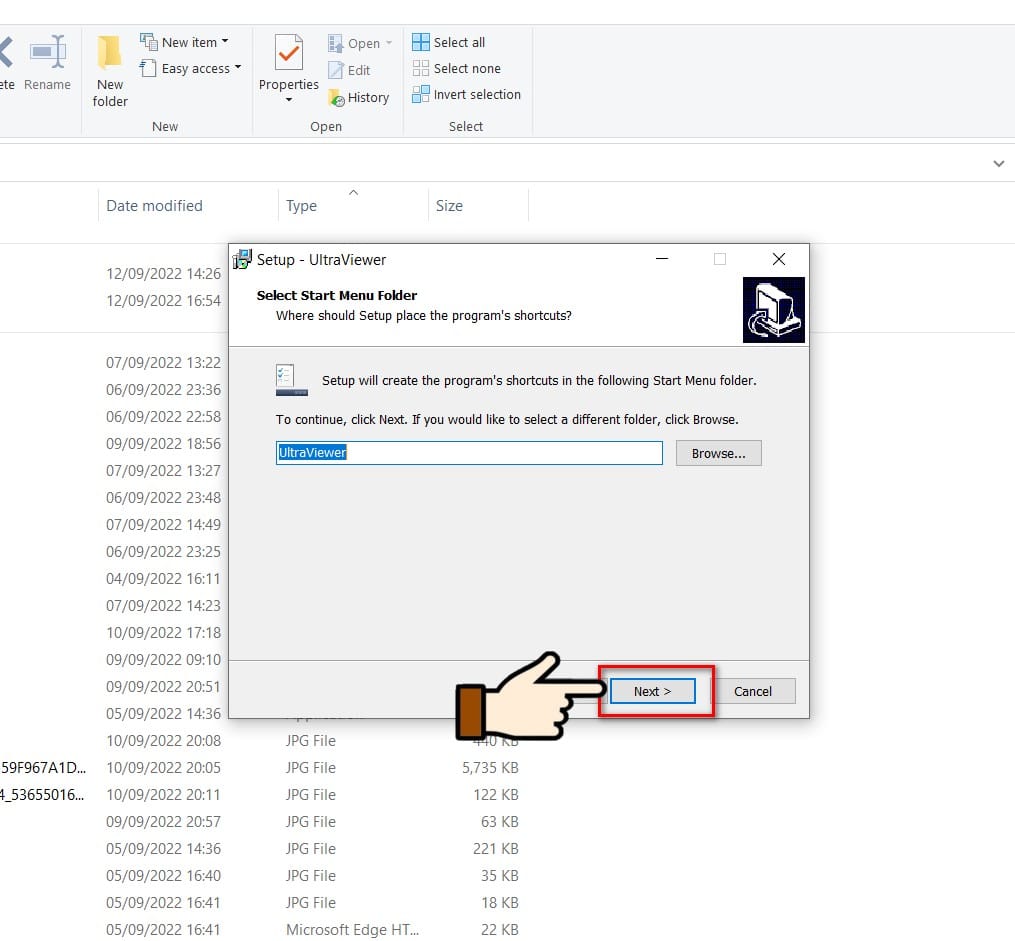The height and width of the screenshot is (941, 1015).
Task: Click the Browse... button in Setup
Action: pos(719,454)
